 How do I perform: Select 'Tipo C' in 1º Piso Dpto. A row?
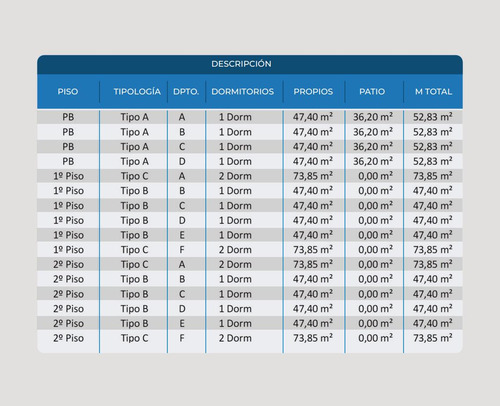click(134, 176)
